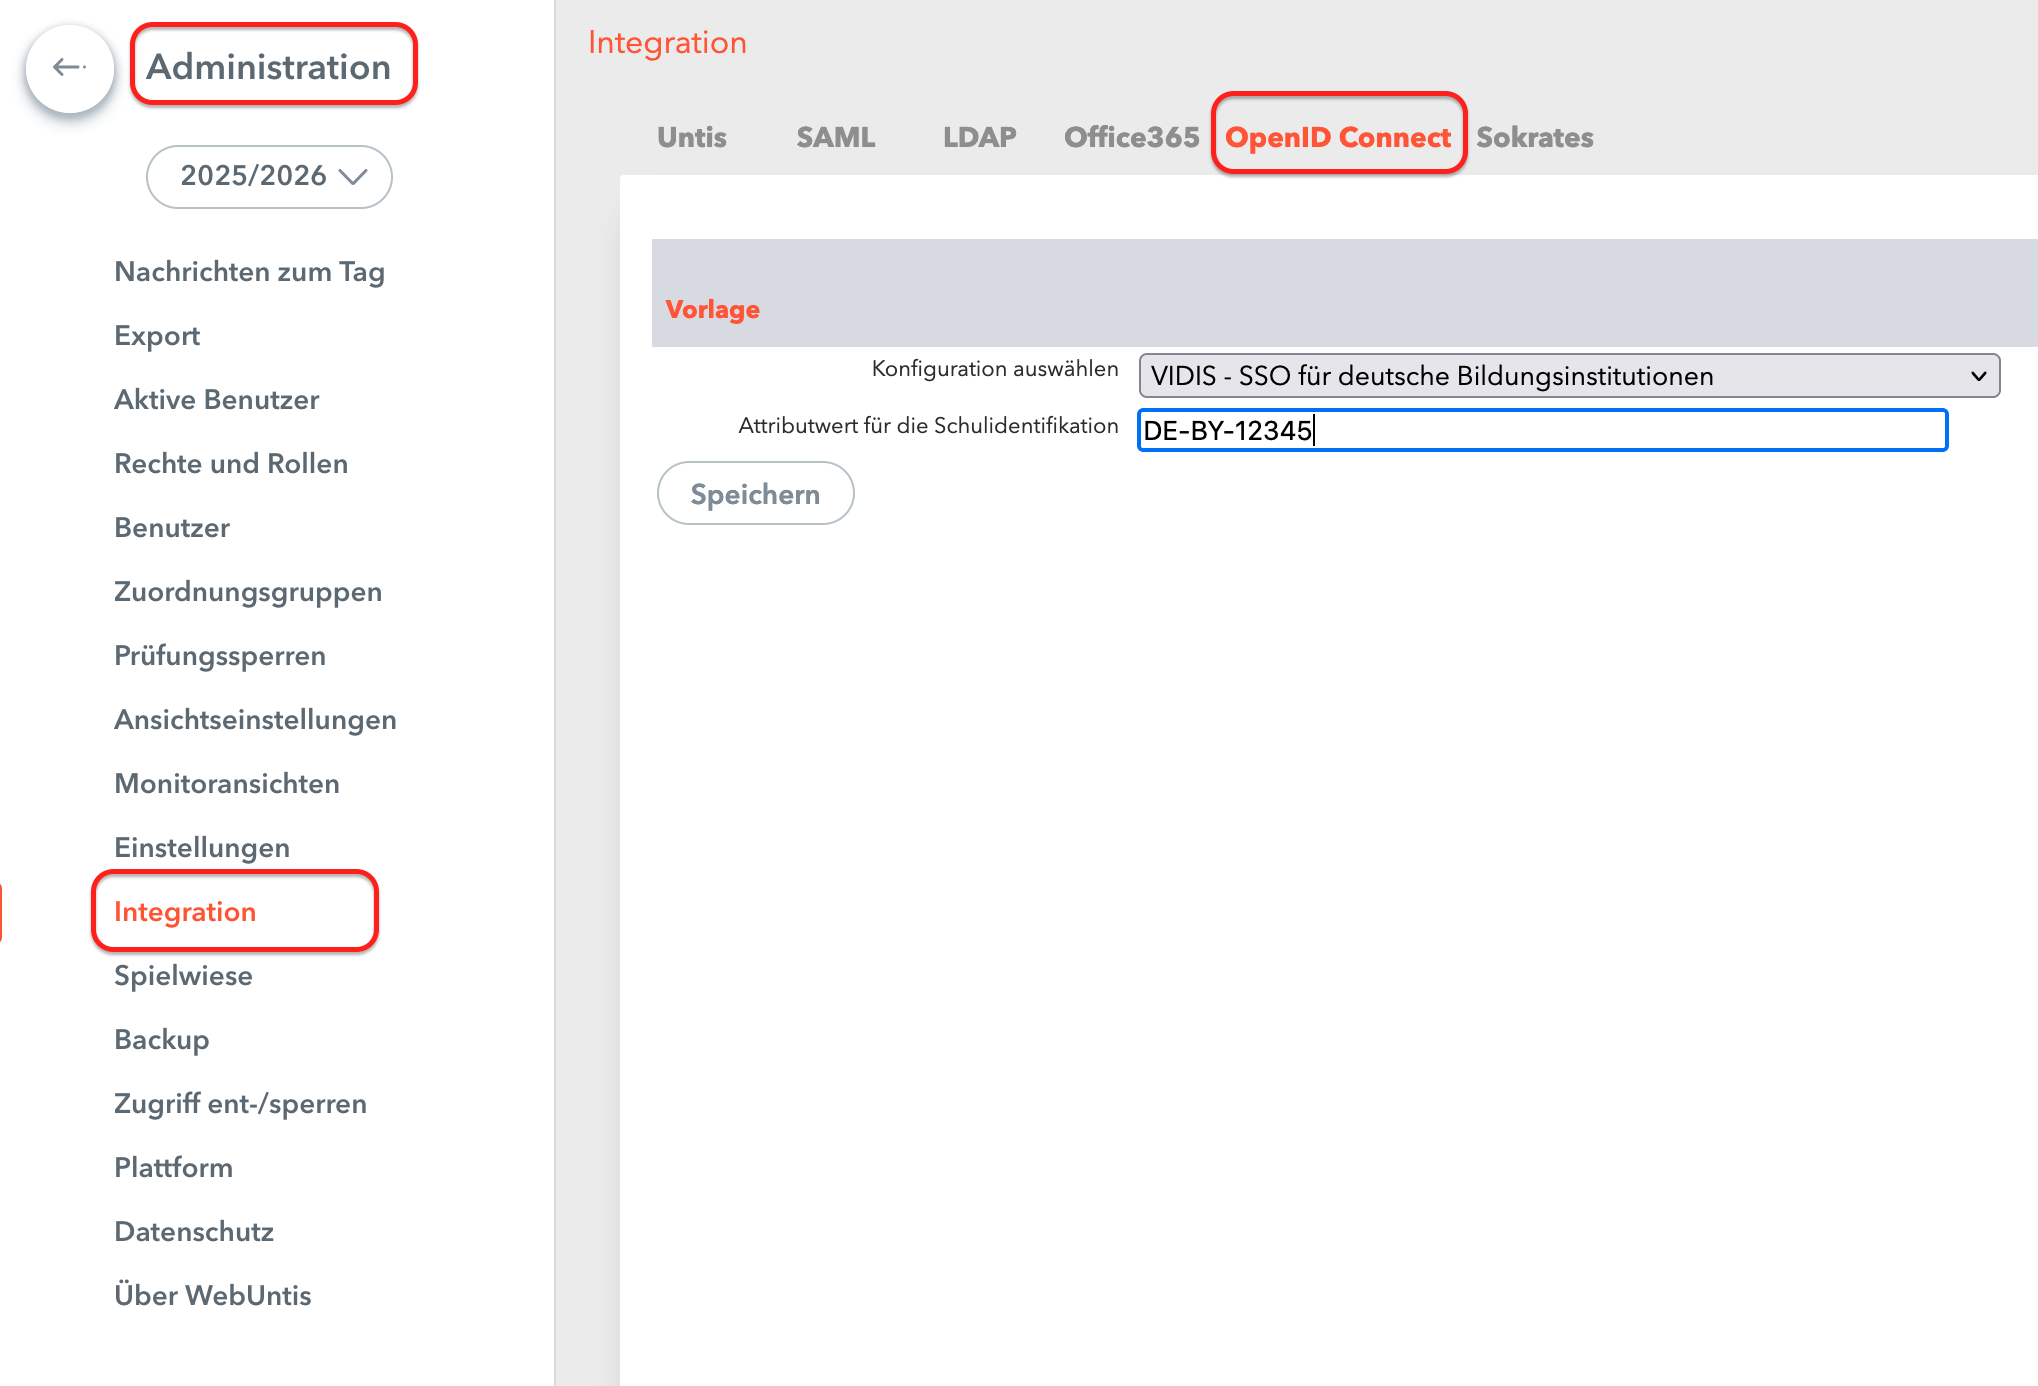Select Zuordnungsgruppen in the sidebar

click(248, 592)
